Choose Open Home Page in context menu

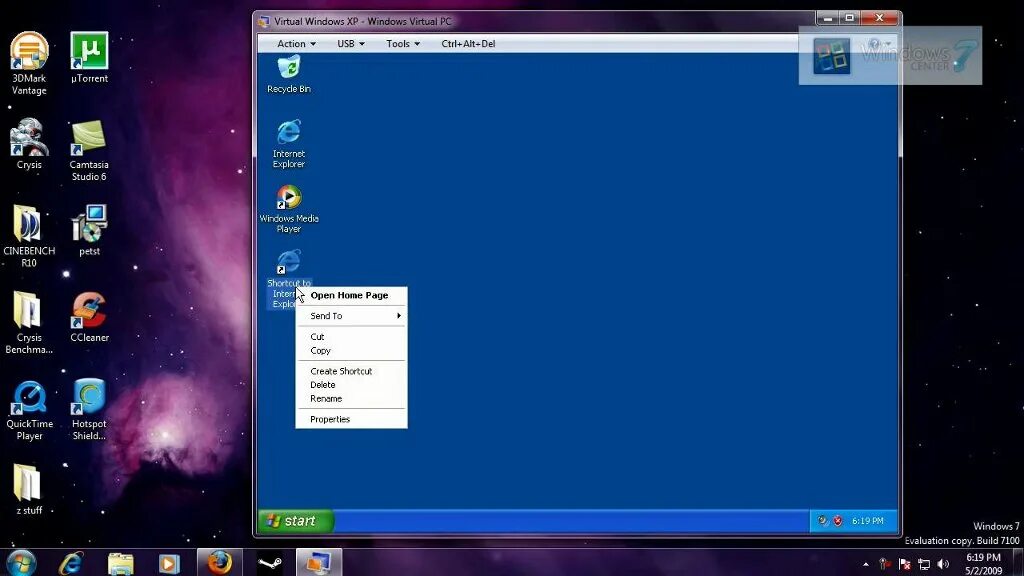click(x=351, y=295)
